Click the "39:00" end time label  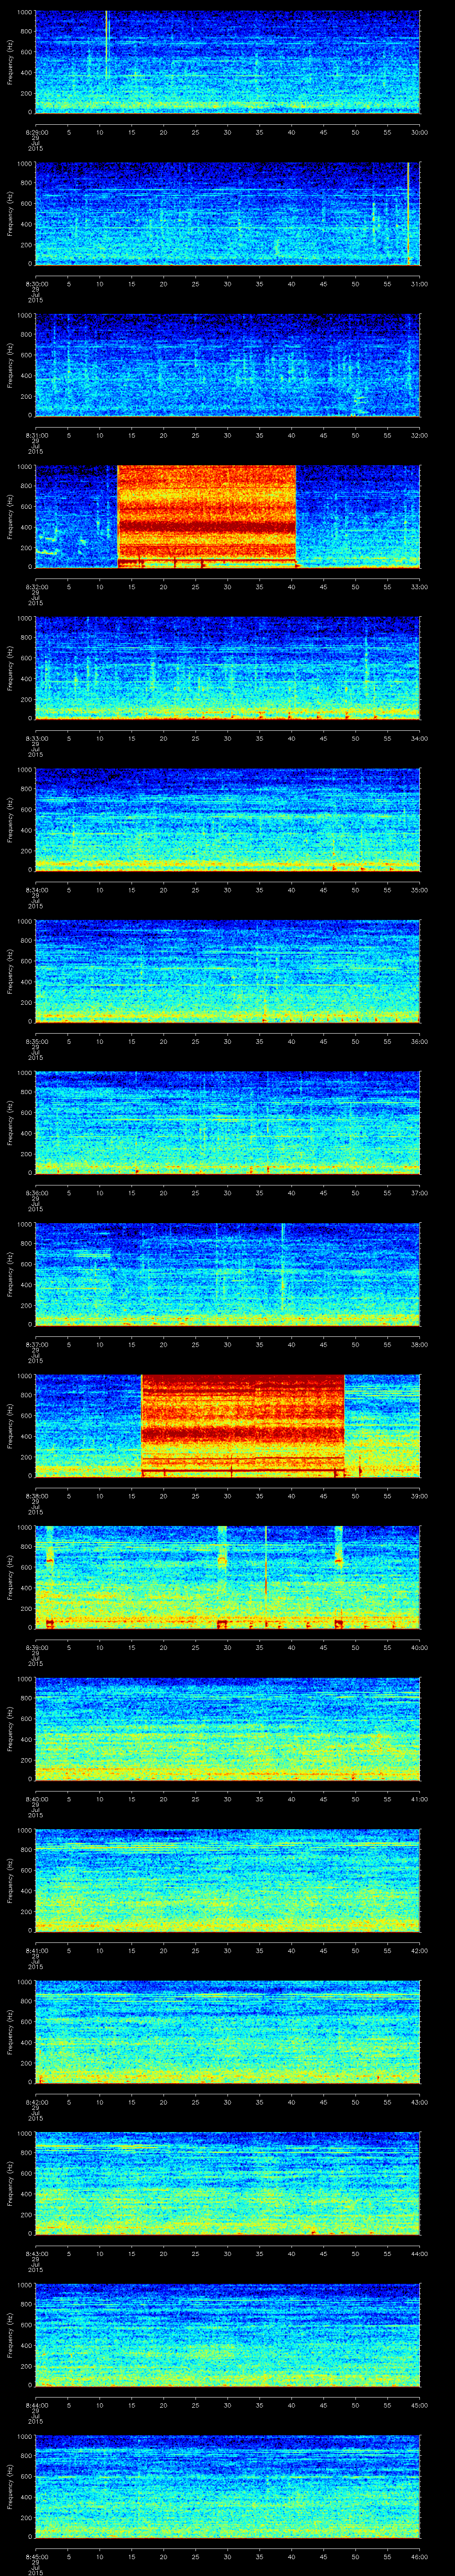click(419, 1496)
